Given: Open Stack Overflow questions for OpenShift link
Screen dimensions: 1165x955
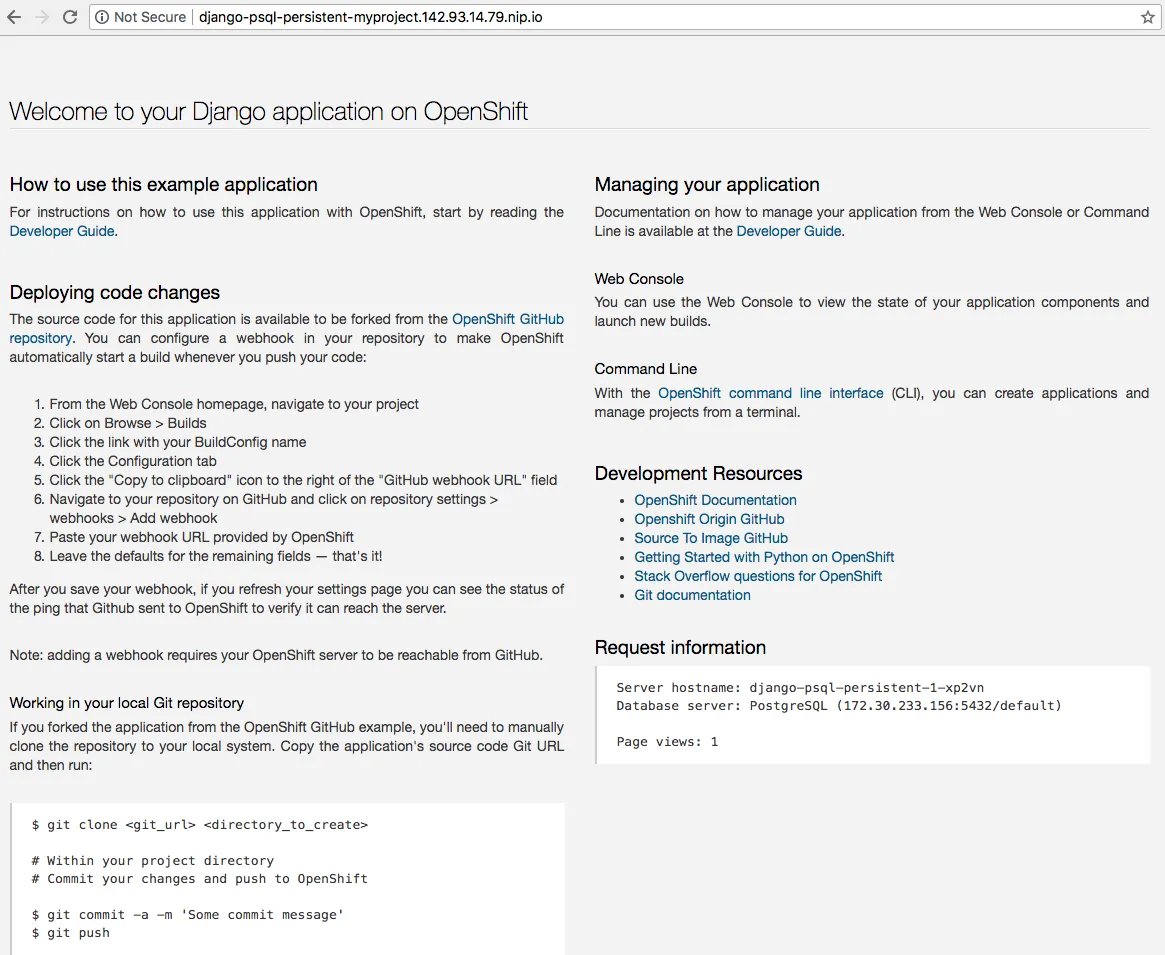Looking at the screenshot, I should click(758, 576).
